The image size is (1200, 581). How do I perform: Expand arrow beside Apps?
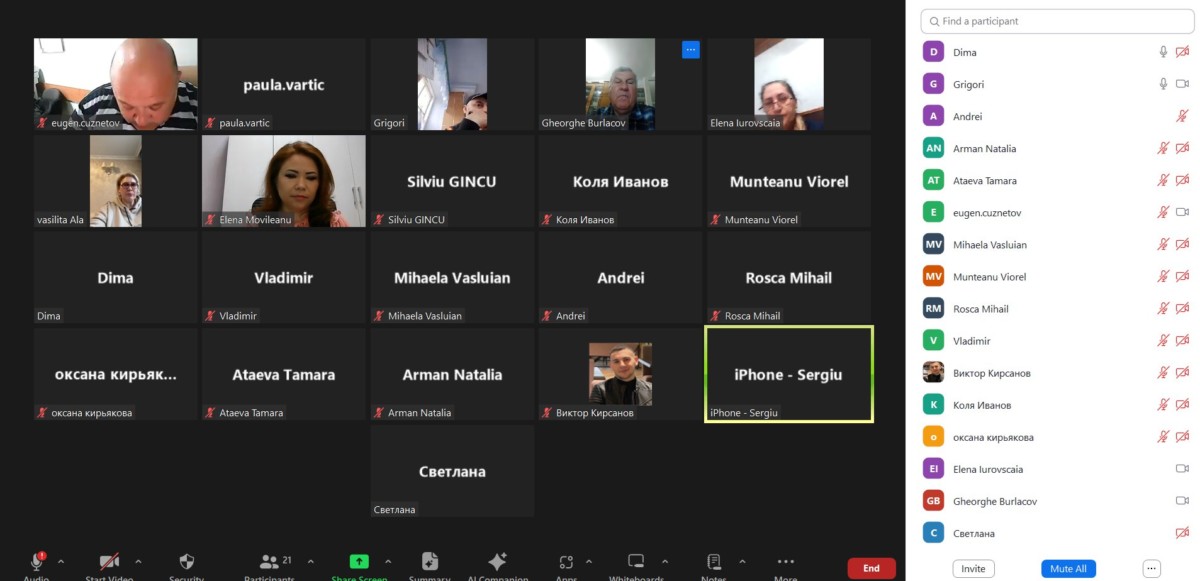(589, 561)
